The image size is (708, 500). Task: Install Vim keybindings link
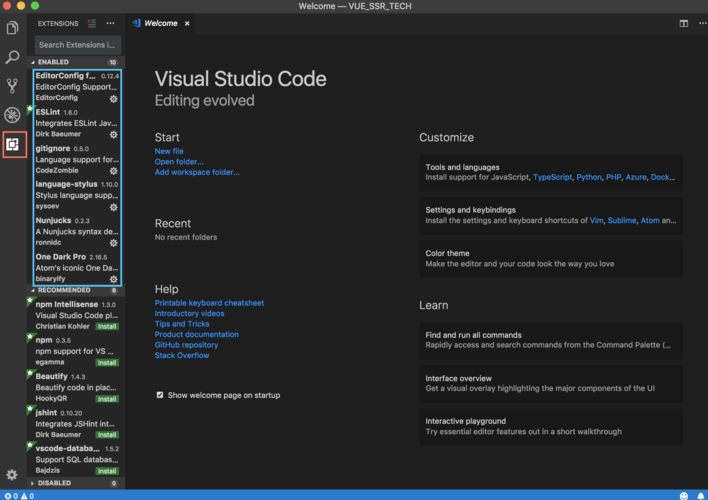tap(596, 220)
